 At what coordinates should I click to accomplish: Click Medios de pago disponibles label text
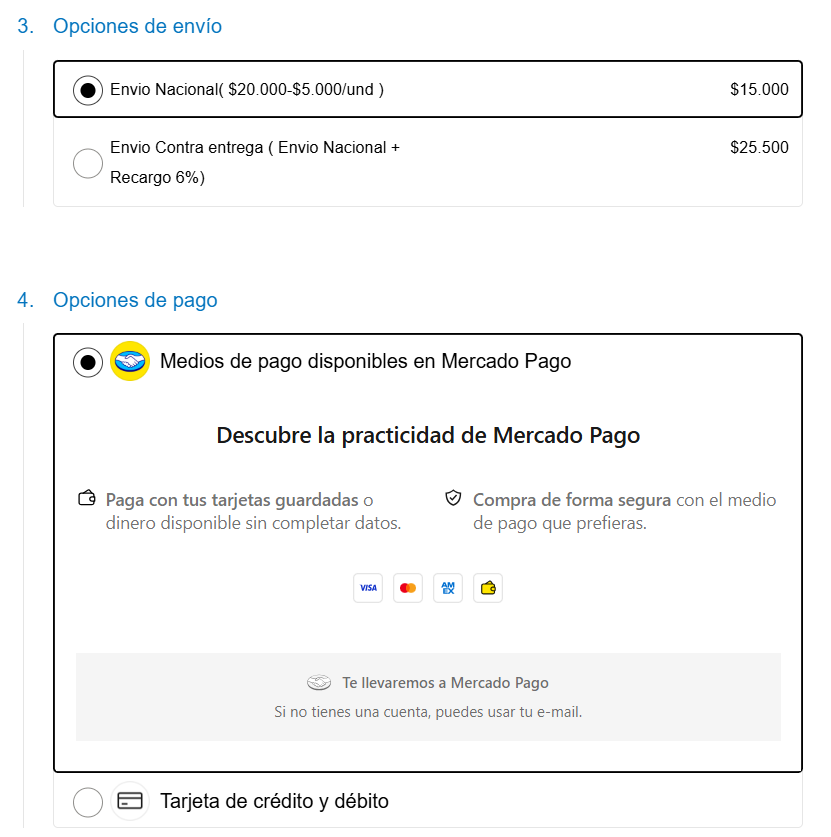(365, 361)
